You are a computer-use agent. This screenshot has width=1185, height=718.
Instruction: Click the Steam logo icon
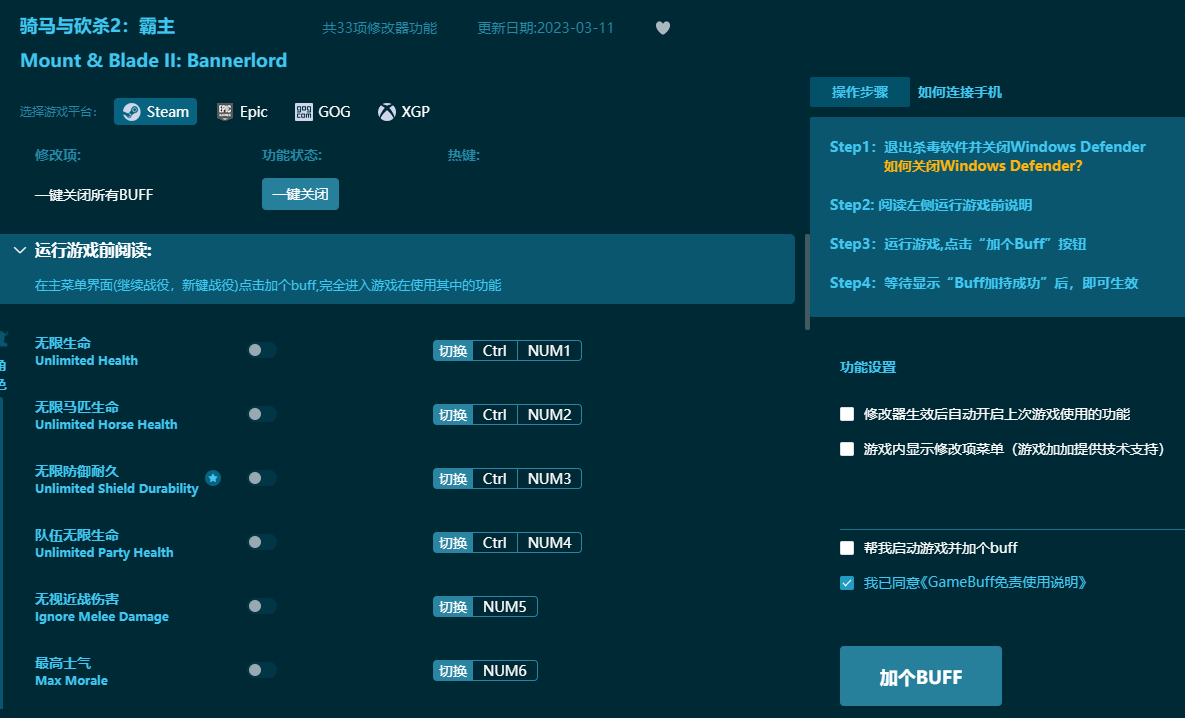(x=131, y=112)
